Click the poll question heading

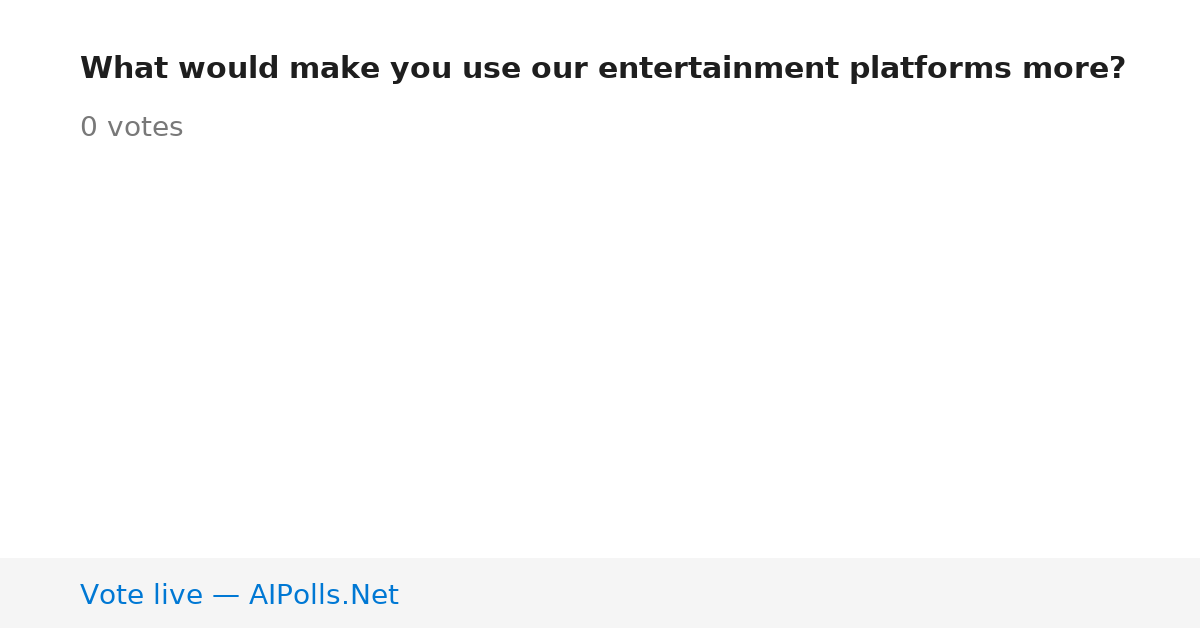pyautogui.click(x=603, y=69)
